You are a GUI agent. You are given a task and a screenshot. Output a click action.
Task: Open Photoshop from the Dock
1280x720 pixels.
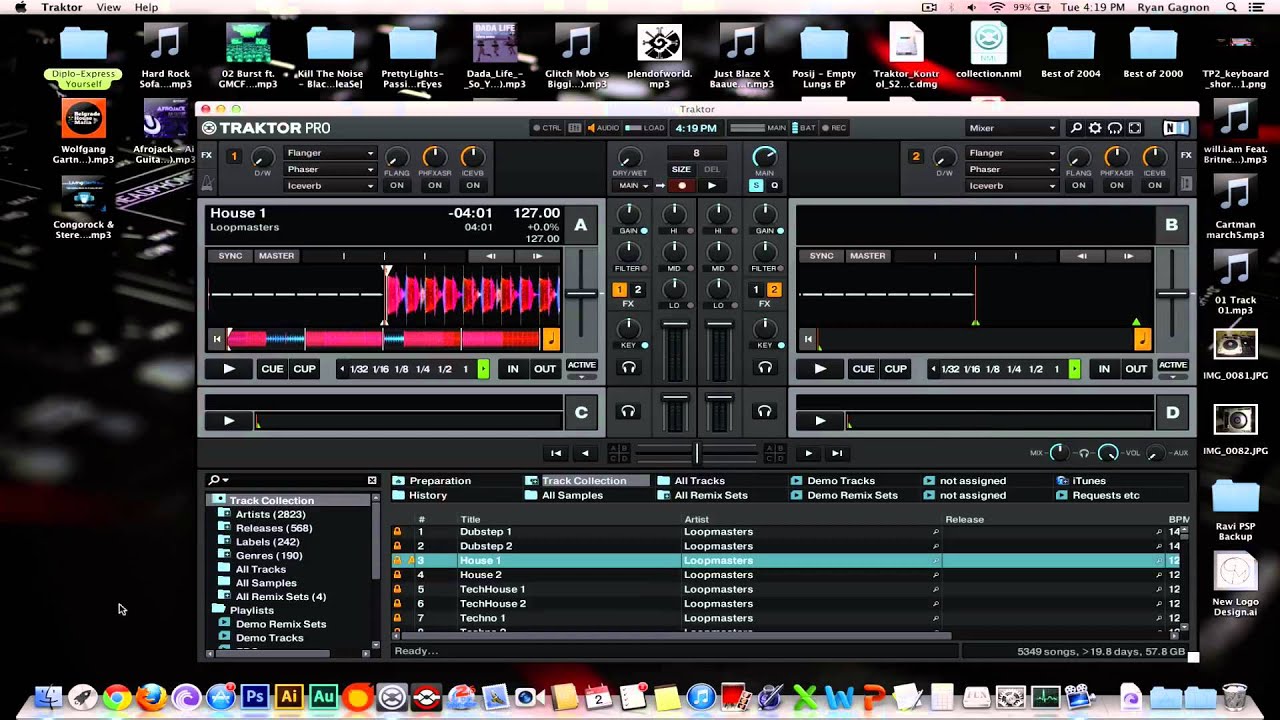(x=254, y=696)
